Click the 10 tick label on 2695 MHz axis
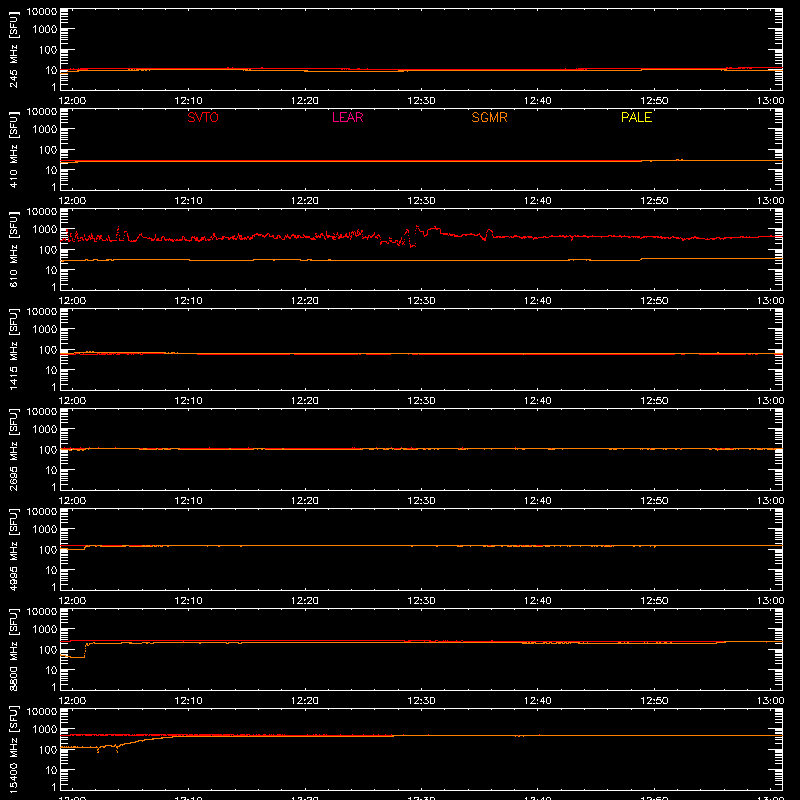 [51, 470]
